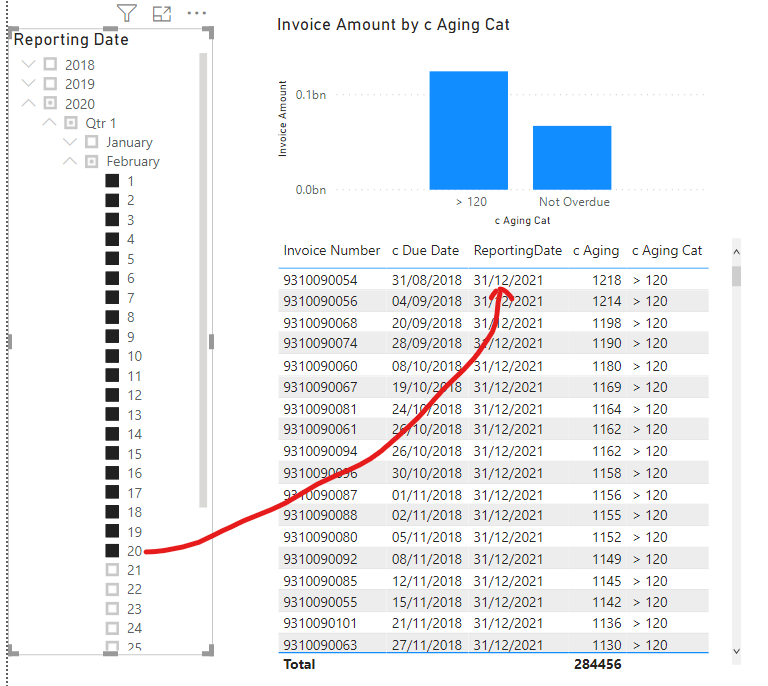
Task: Sort table by c Aging header
Action: coord(596,251)
